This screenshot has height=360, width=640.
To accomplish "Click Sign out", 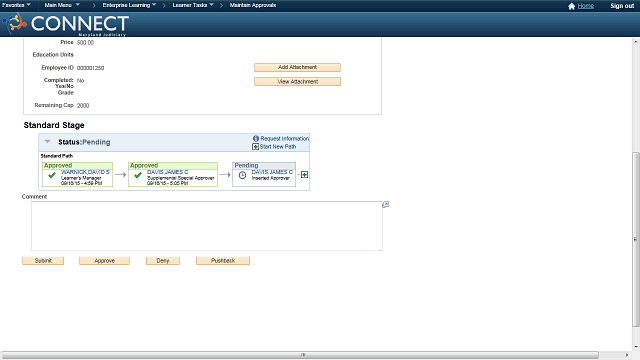I will coord(622,6).
